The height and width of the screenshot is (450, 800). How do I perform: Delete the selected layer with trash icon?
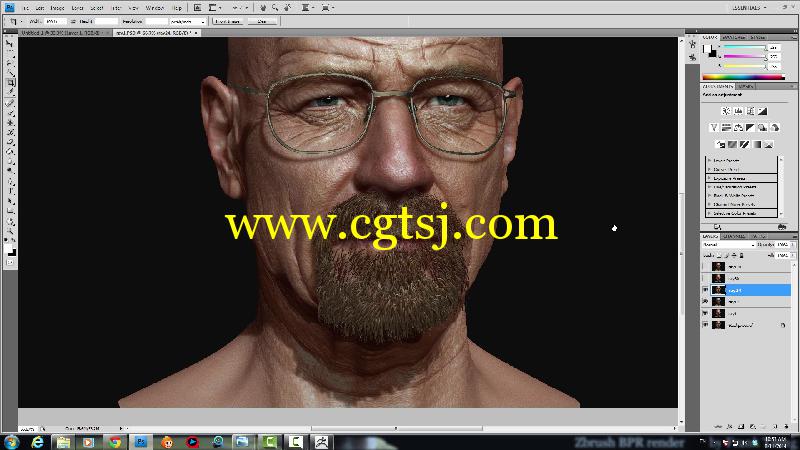tap(786, 427)
